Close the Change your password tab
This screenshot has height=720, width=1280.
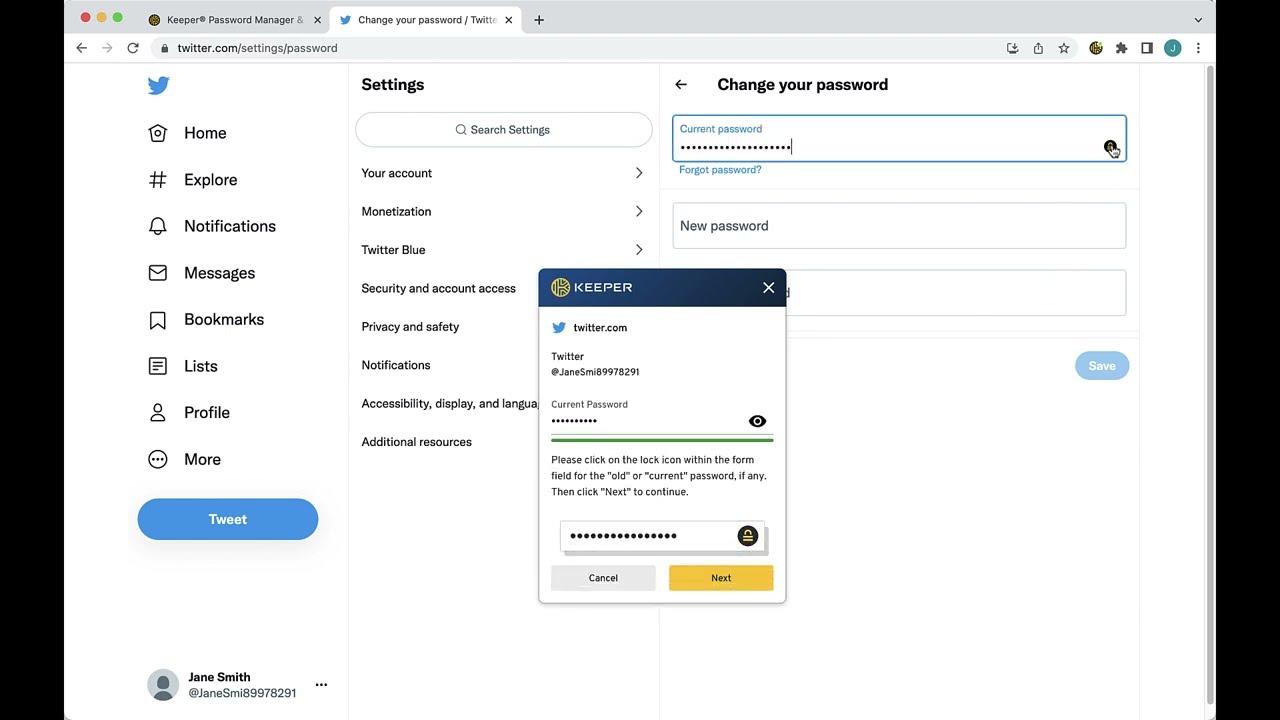[508, 20]
